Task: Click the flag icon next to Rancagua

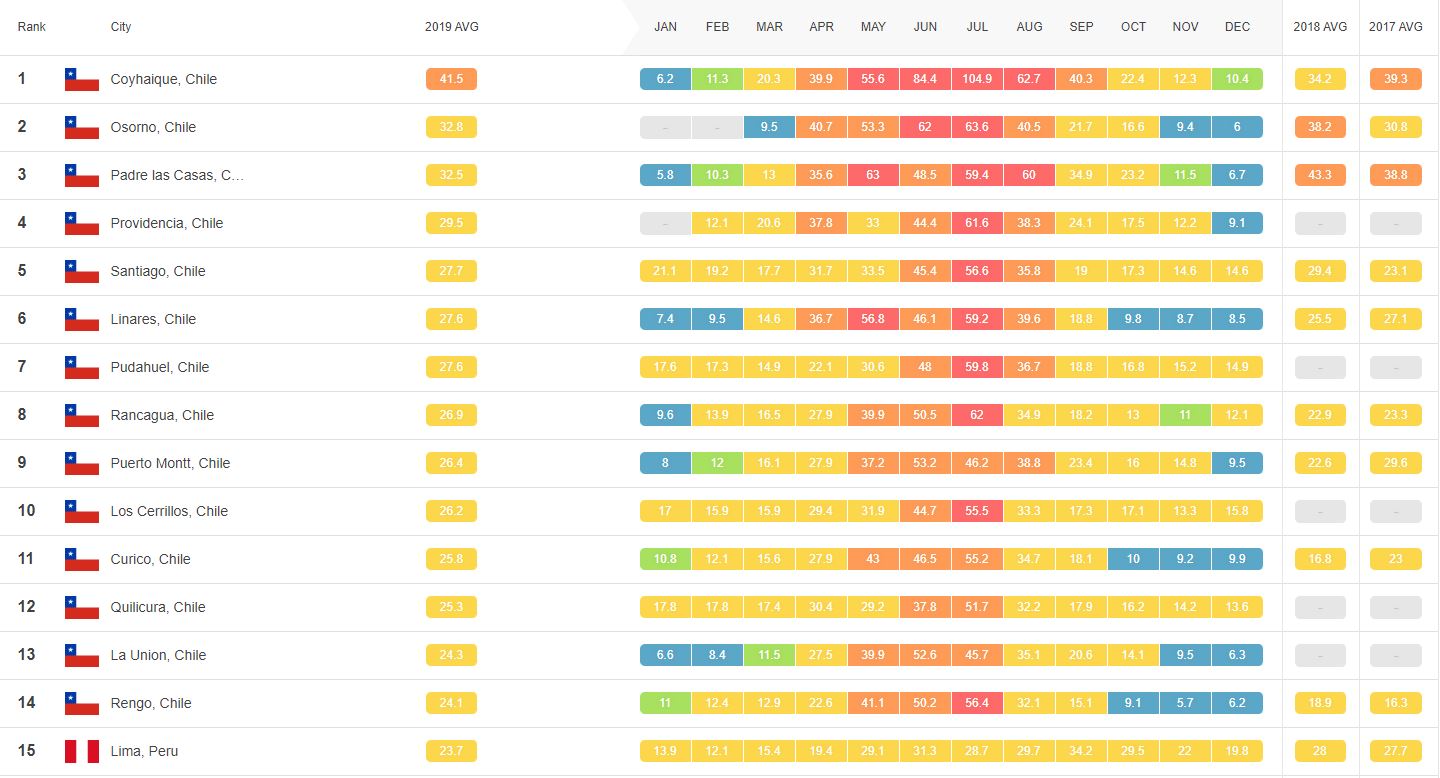Action: point(82,415)
